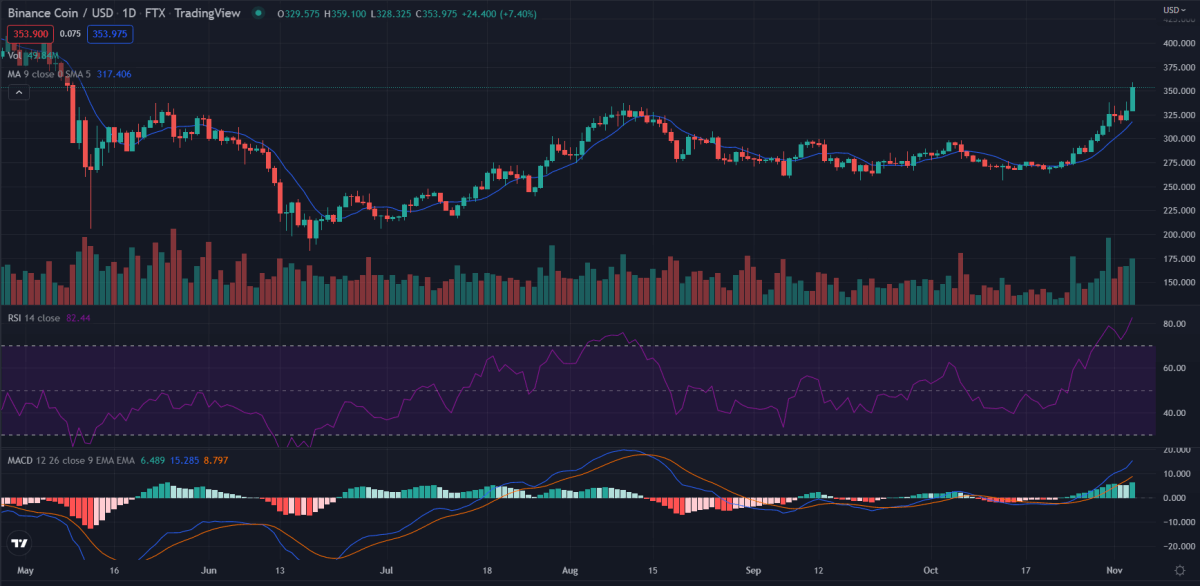Click the RSI value 82.44

click(79, 318)
